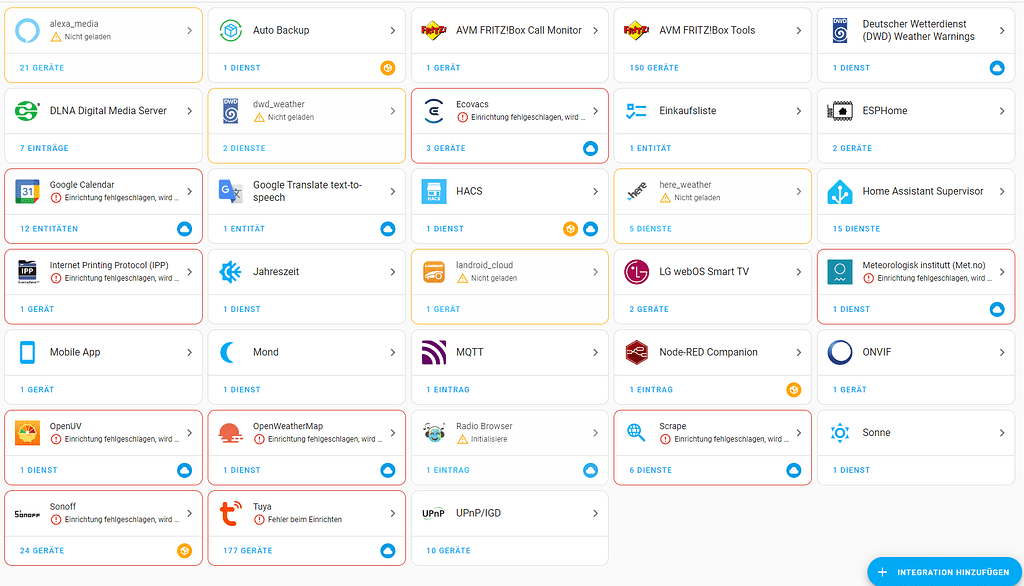Click the Ecovacs logo icon
This screenshot has width=1024, height=586.
tap(433, 110)
